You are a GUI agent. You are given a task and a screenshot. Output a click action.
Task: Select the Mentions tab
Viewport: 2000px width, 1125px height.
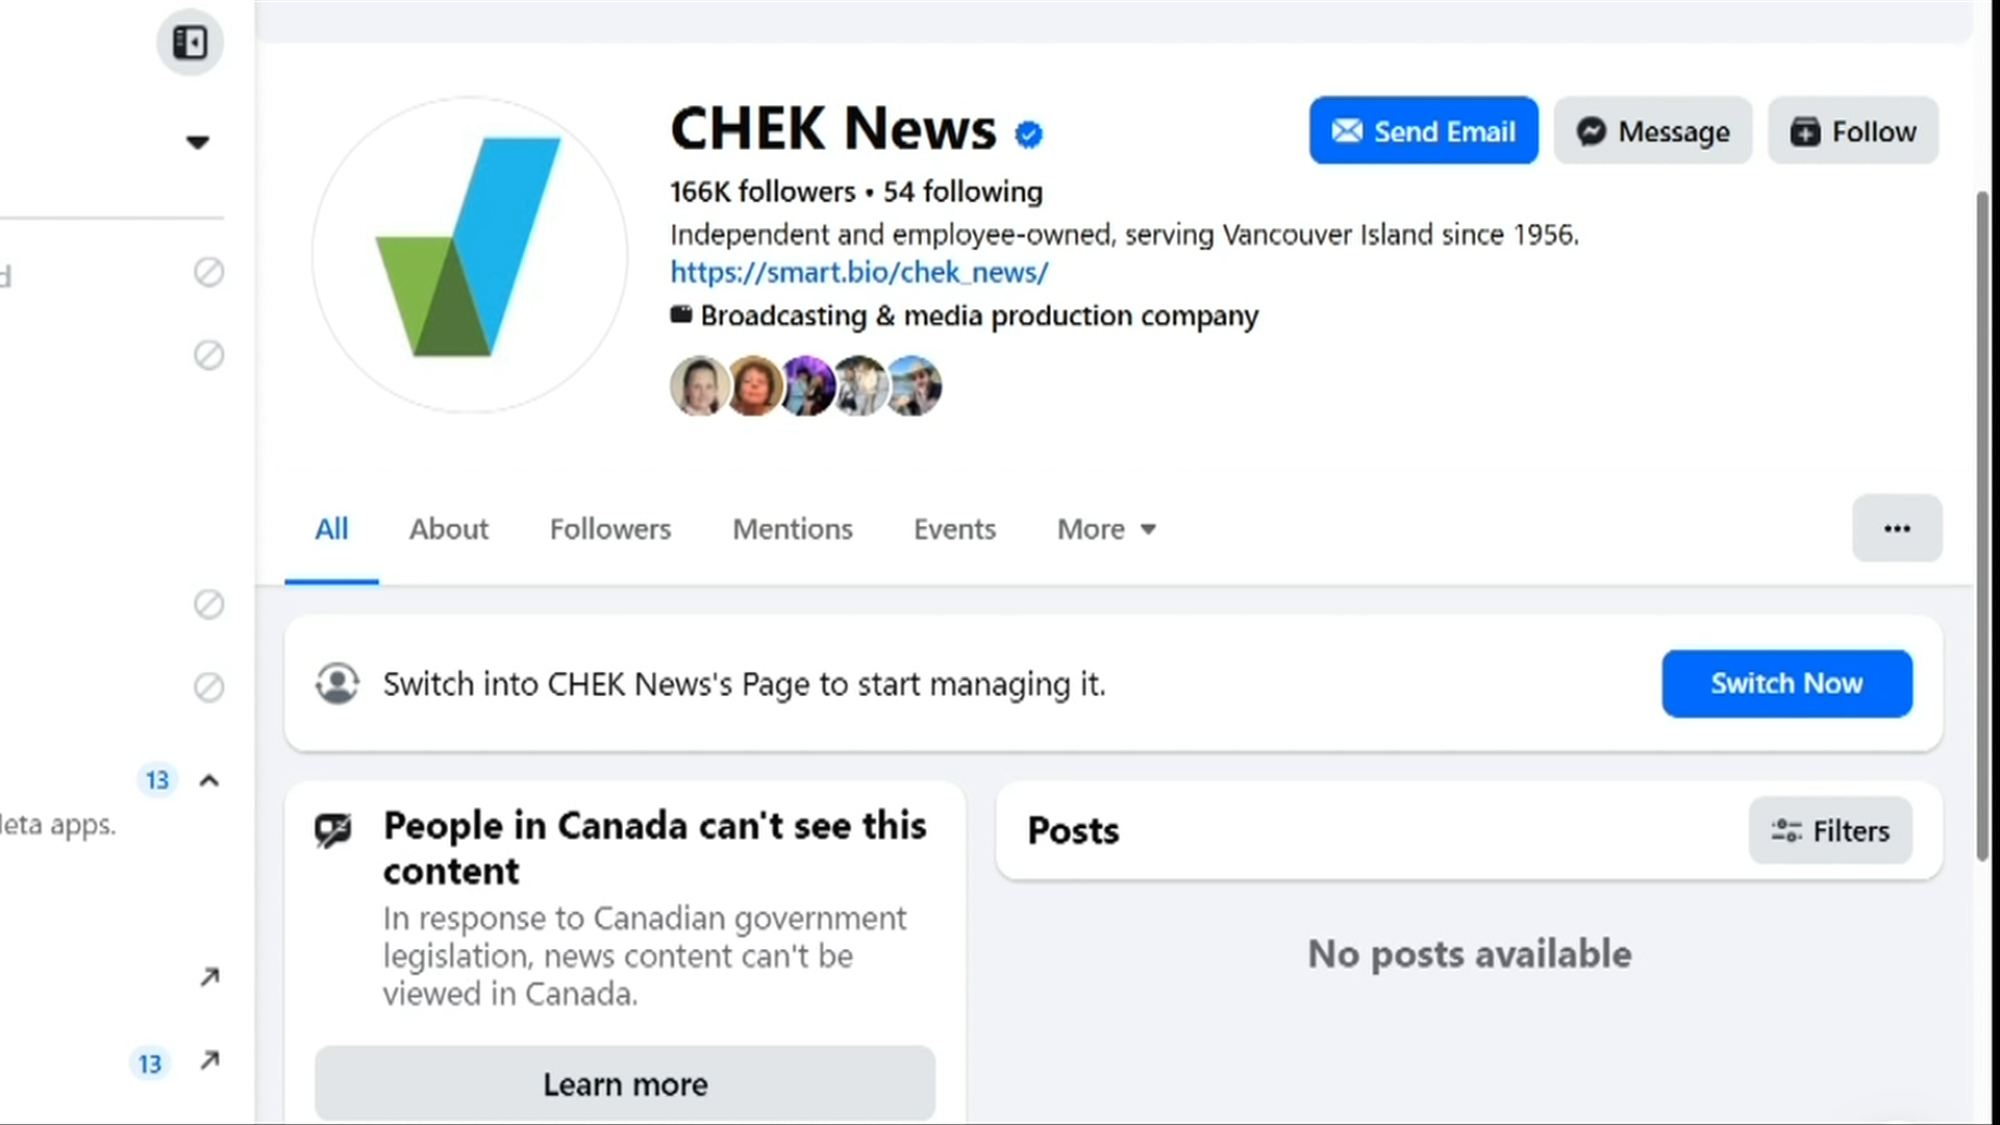click(x=792, y=529)
